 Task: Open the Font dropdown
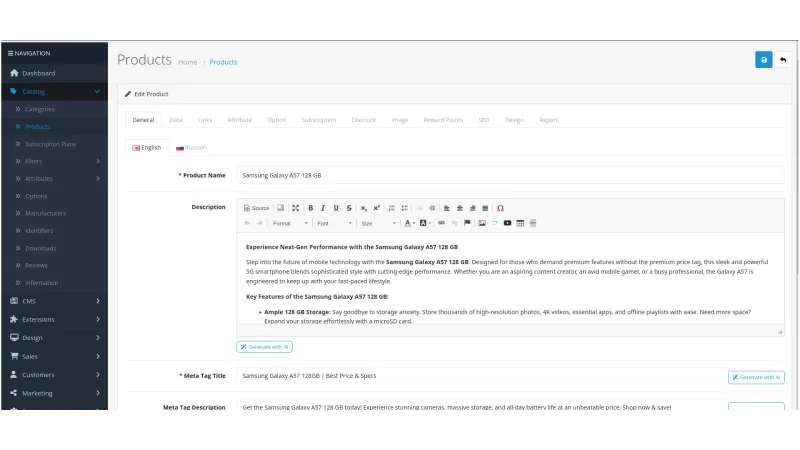tap(334, 223)
